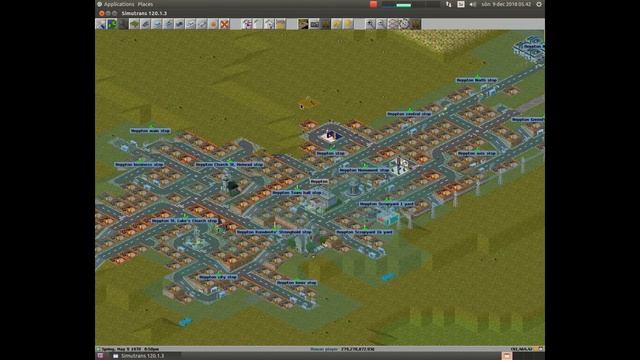The height and width of the screenshot is (360, 640).
Task: Open line management toolbar icon
Action: [x=247, y=24]
